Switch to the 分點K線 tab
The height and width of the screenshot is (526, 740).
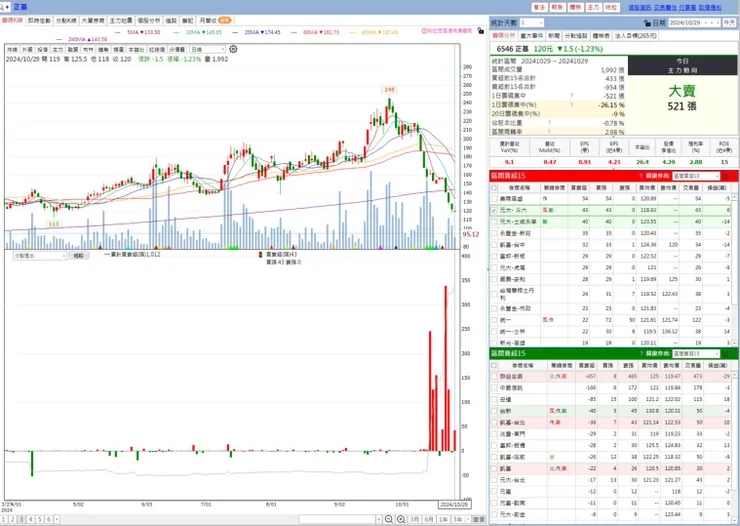pos(66,21)
